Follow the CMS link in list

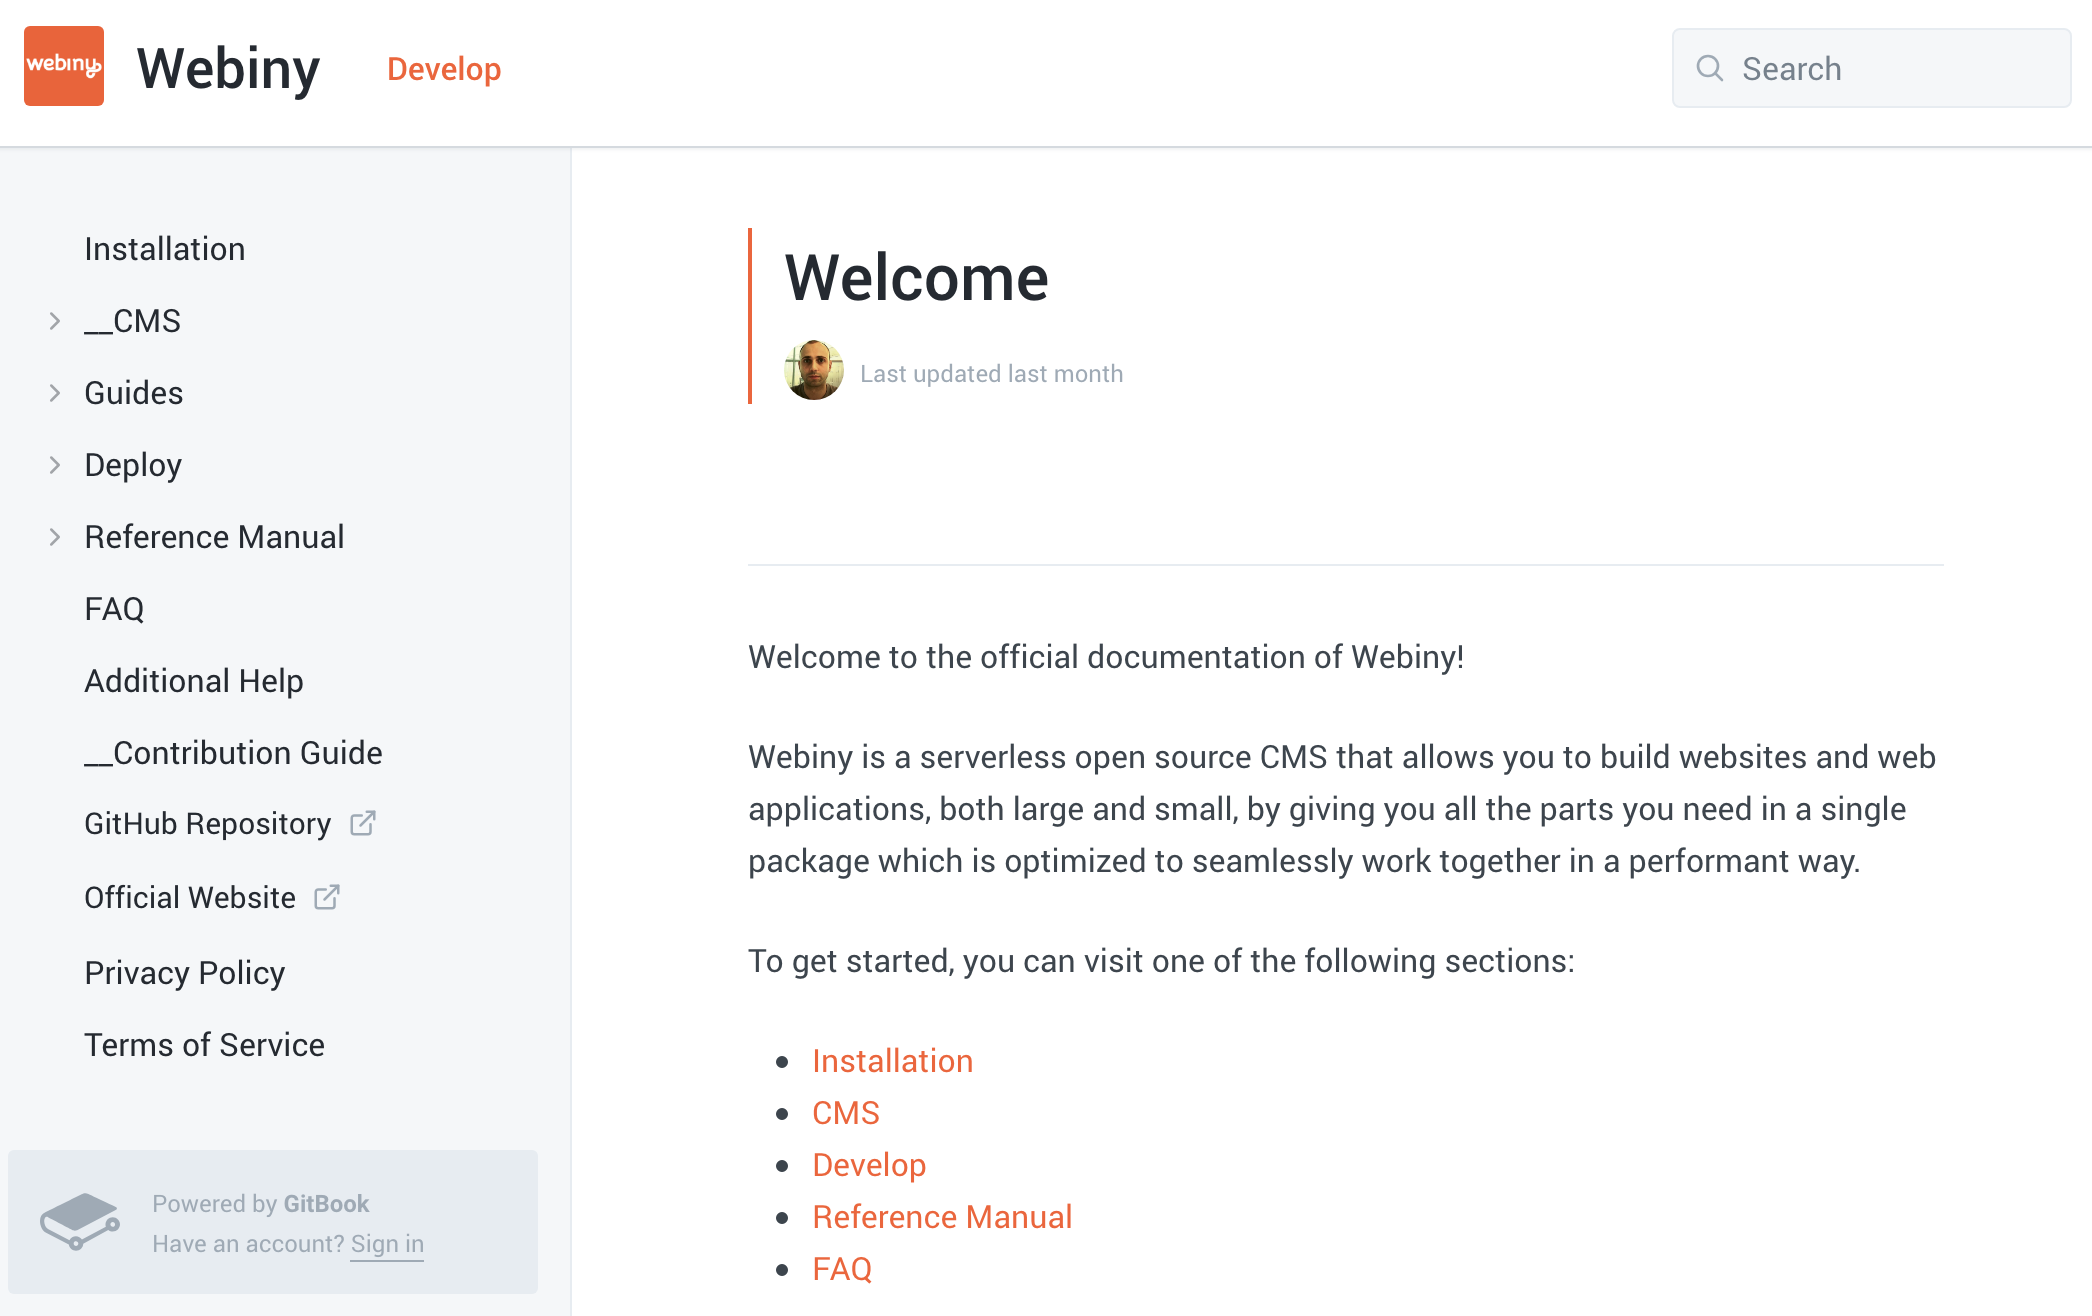[x=846, y=1113]
